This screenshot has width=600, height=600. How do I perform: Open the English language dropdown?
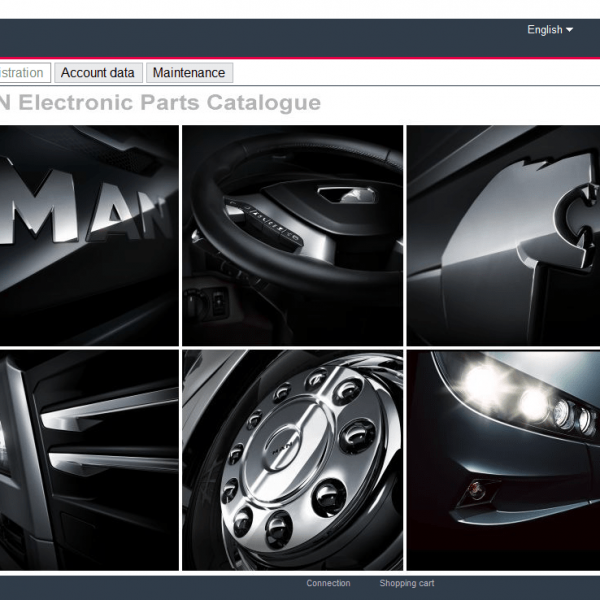(549, 30)
